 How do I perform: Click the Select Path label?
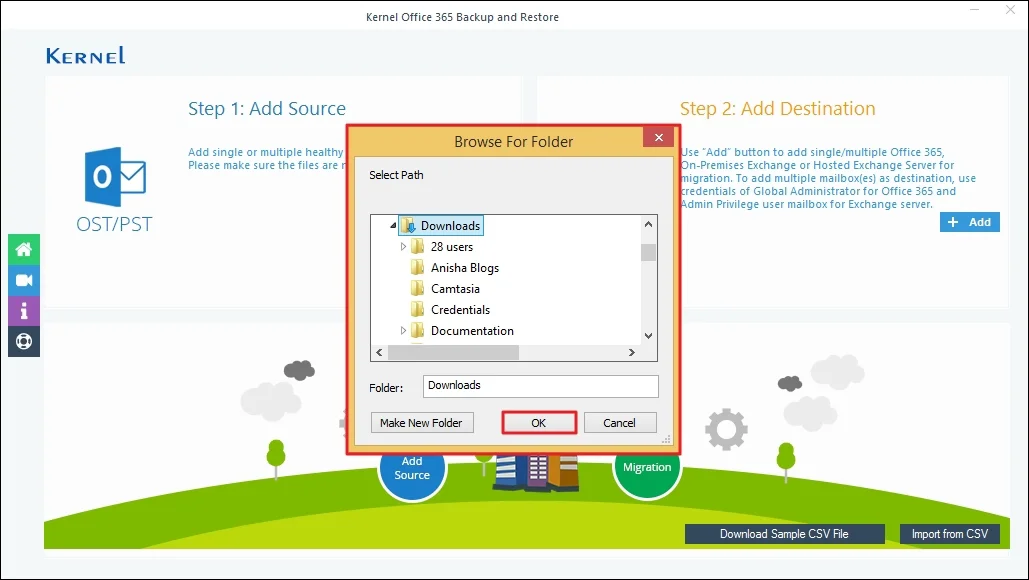(x=396, y=175)
